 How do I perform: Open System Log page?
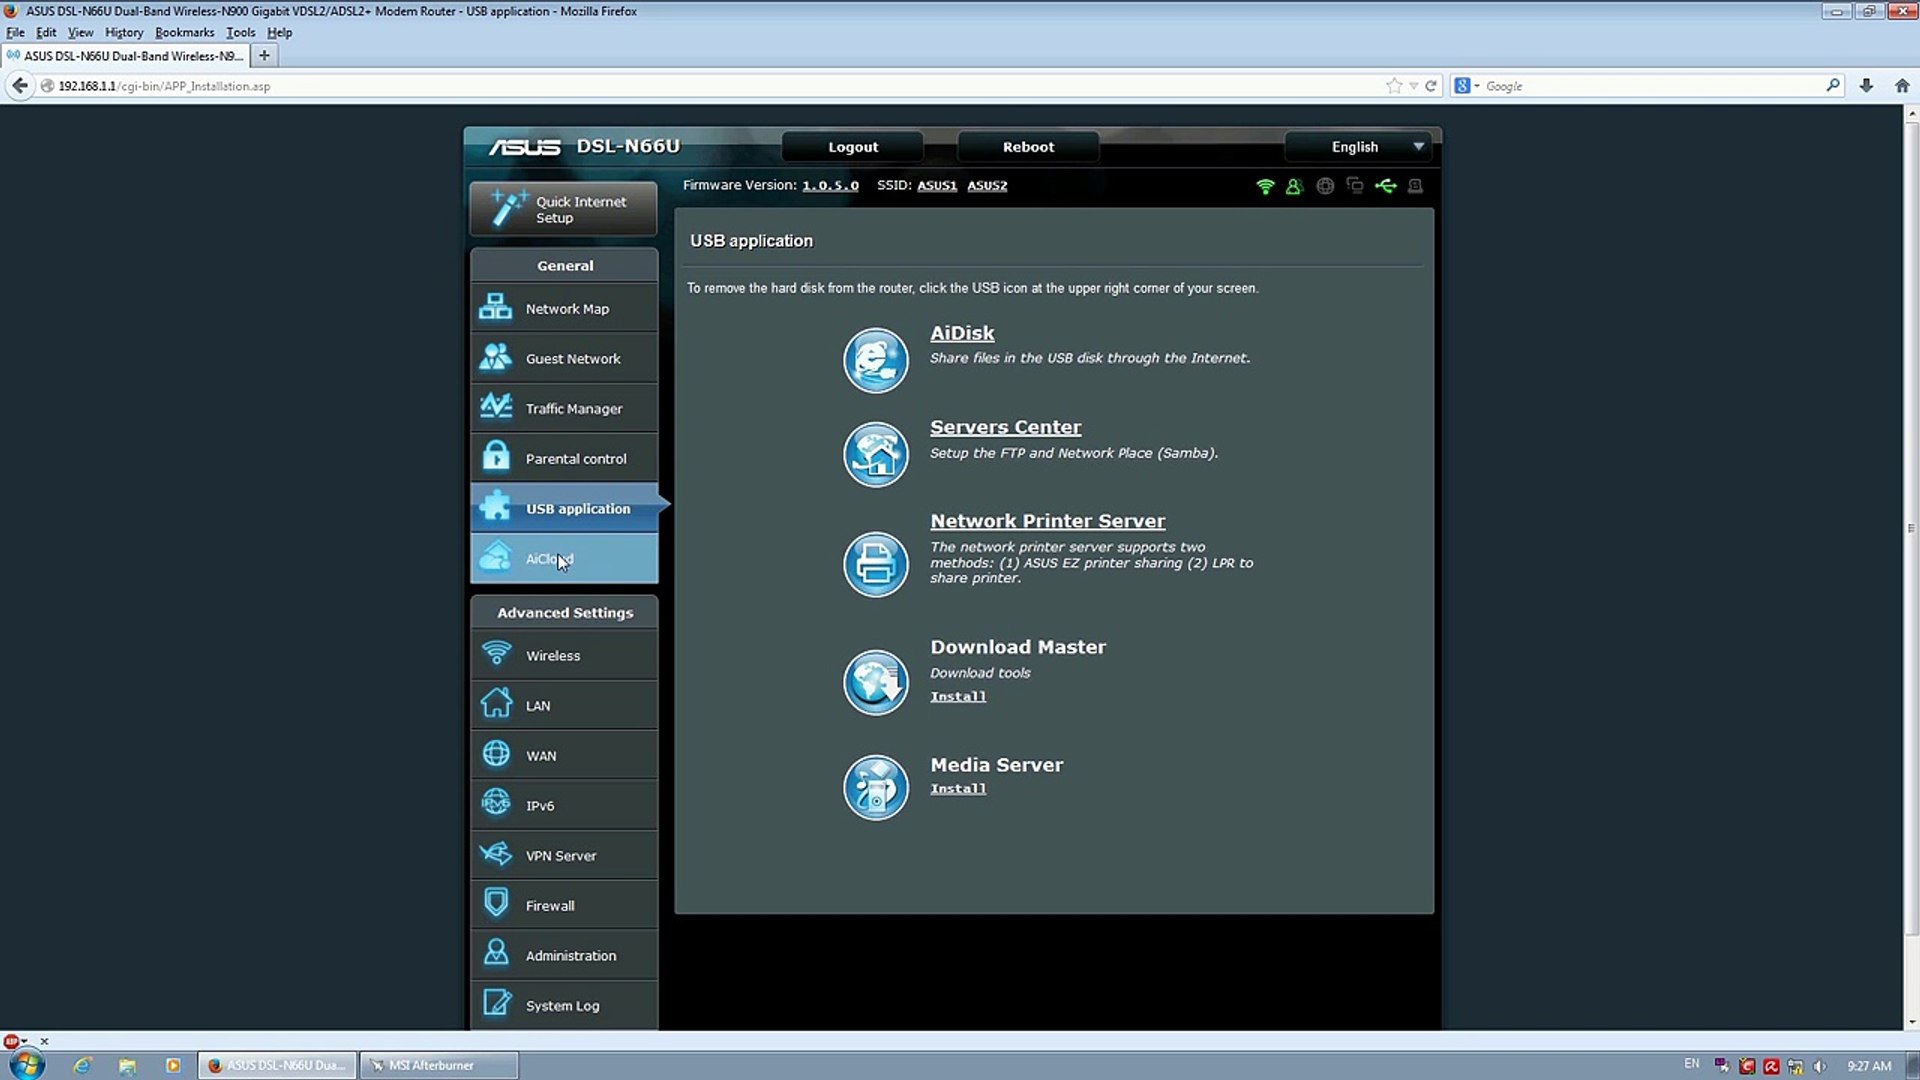click(564, 1005)
